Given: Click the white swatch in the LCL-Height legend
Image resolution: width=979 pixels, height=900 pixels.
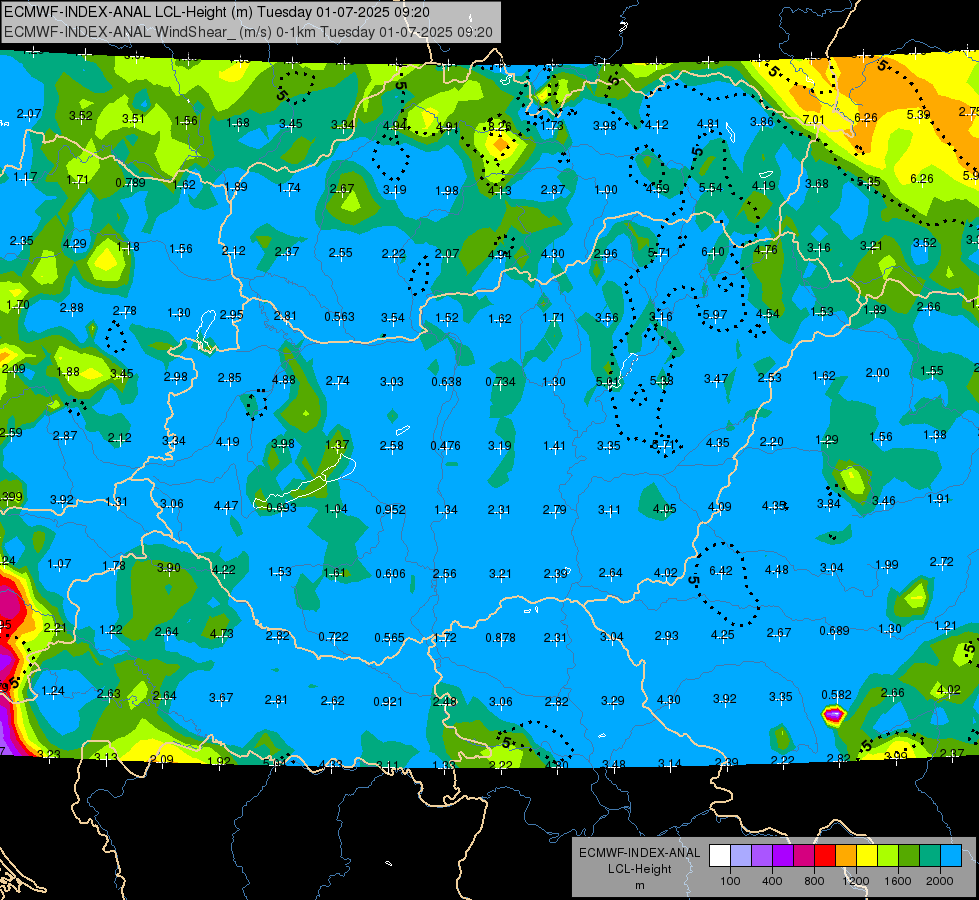Looking at the screenshot, I should [720, 856].
